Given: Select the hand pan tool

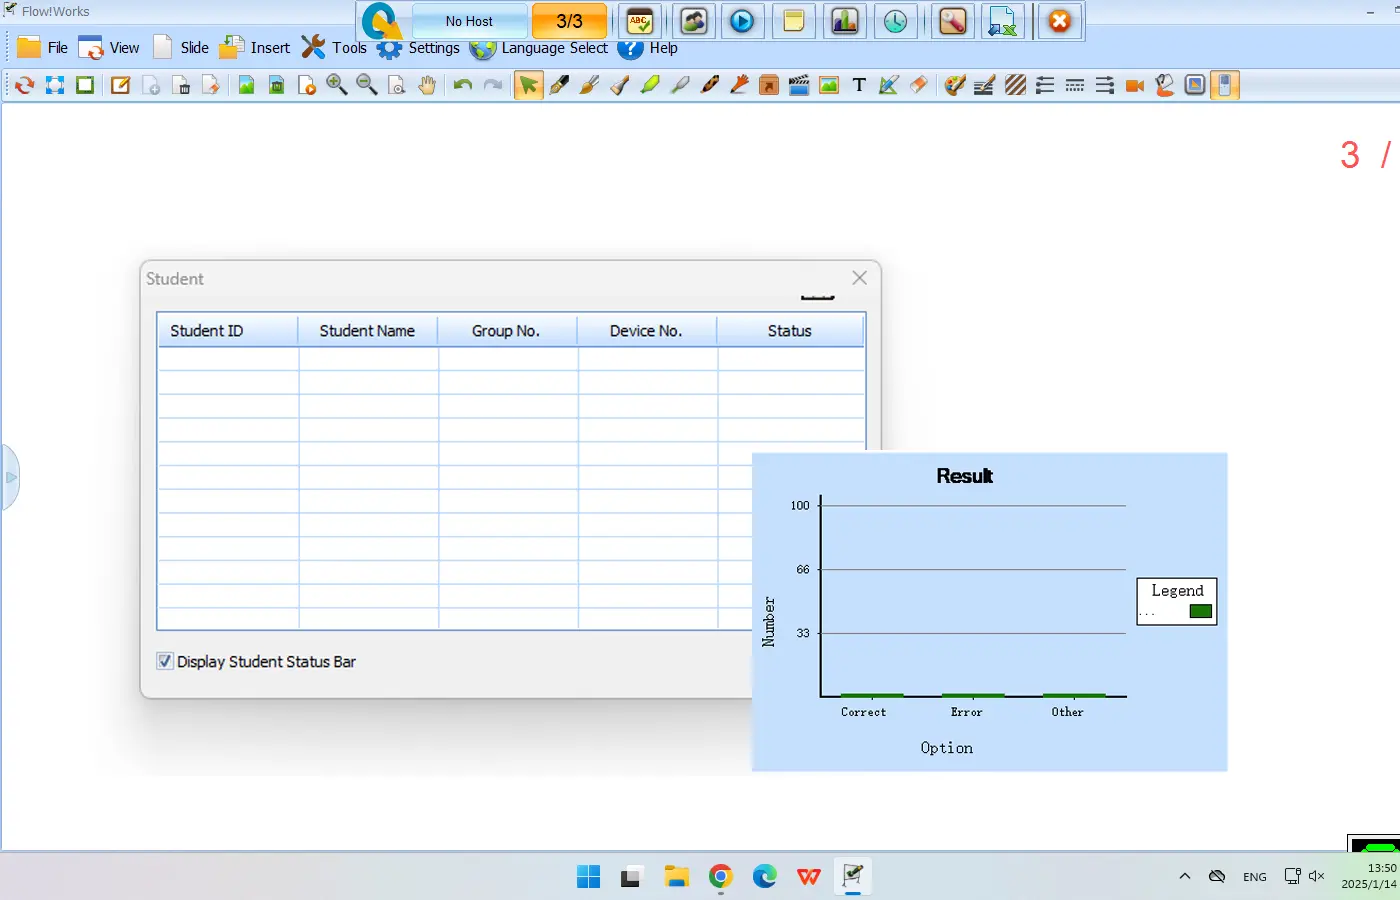Looking at the screenshot, I should tap(427, 85).
